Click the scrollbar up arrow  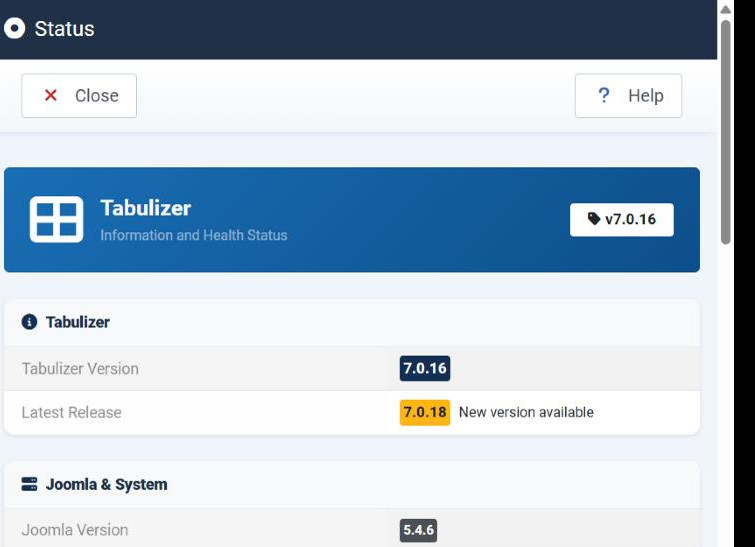(726, 9)
